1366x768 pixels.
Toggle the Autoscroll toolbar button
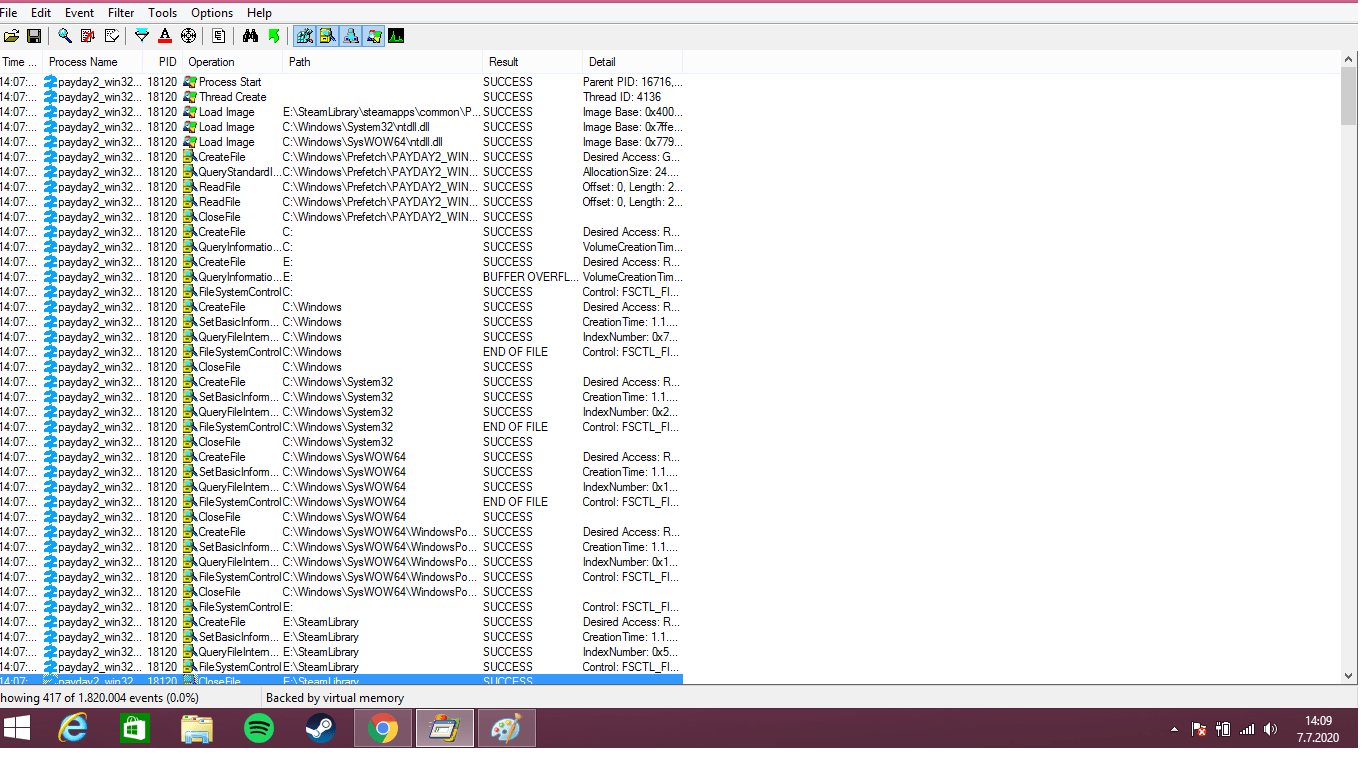point(88,36)
